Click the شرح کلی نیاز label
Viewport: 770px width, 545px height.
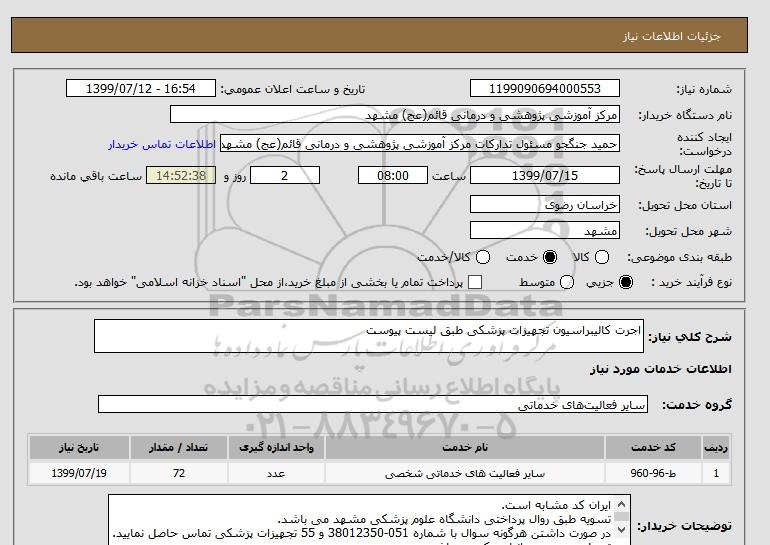(x=690, y=337)
